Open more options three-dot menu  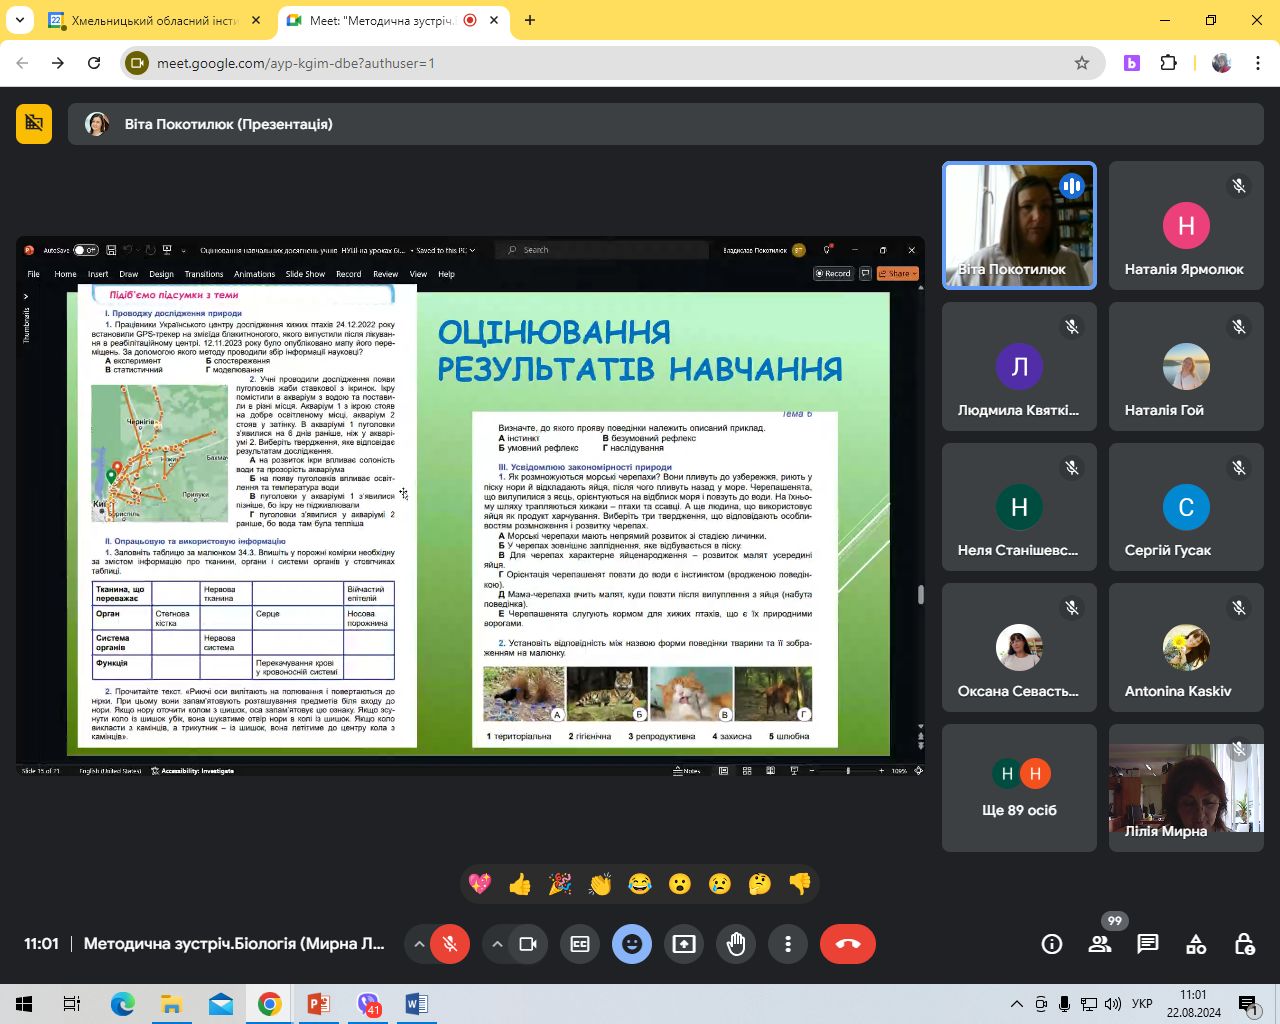click(x=788, y=944)
